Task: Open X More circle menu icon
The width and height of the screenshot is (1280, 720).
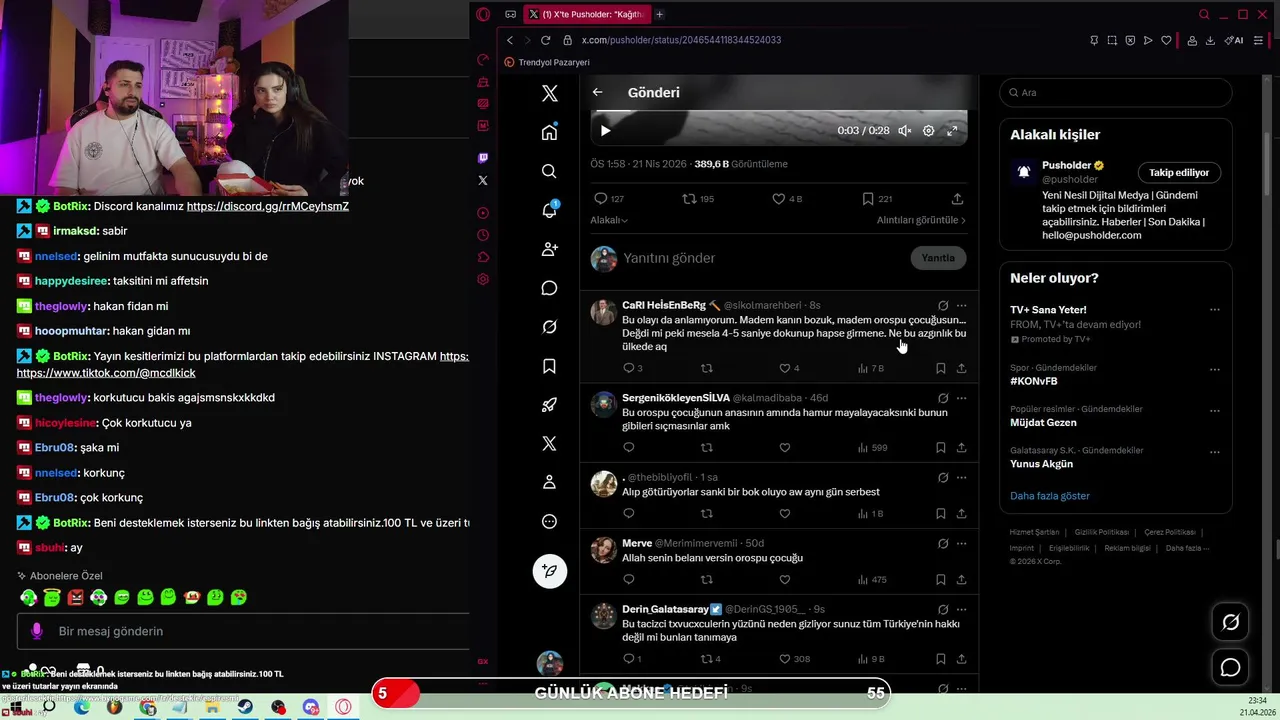Action: click(549, 521)
